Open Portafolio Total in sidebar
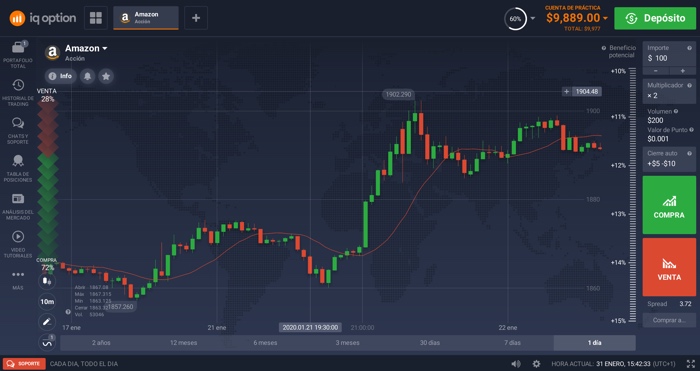 coord(18,54)
